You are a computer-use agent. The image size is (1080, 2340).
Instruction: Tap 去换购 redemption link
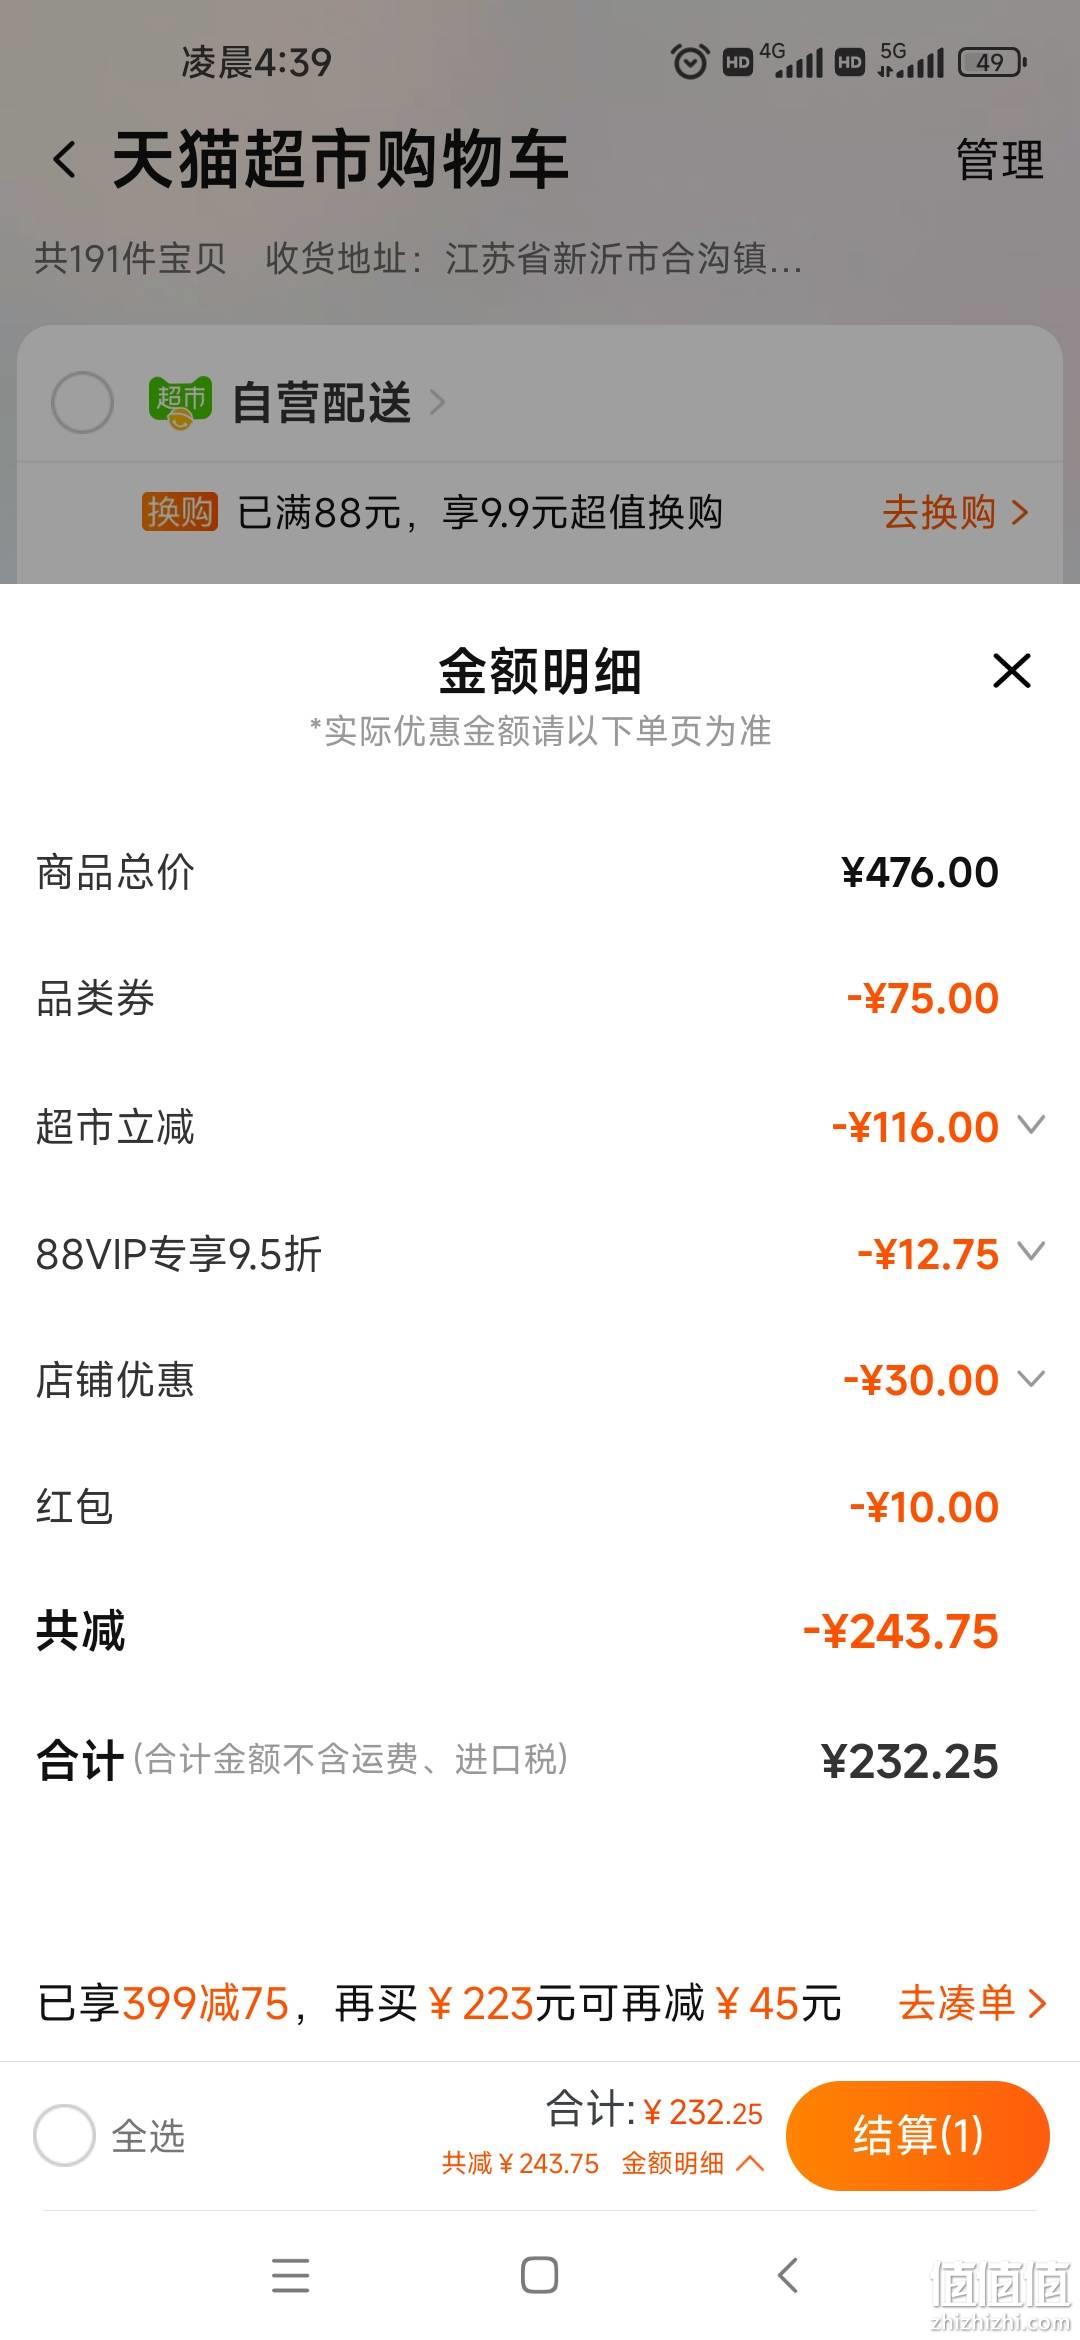click(955, 512)
